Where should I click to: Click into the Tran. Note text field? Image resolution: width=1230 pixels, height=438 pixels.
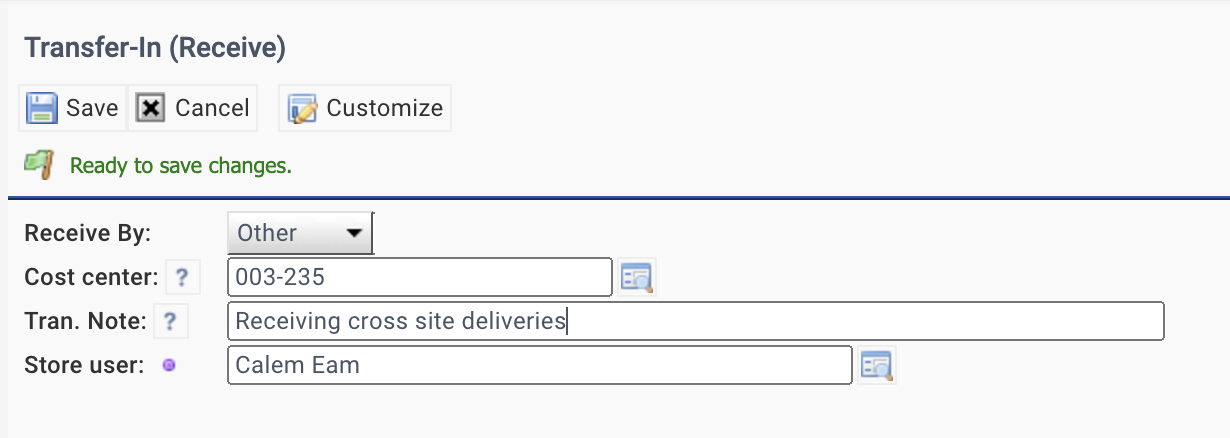[x=696, y=321]
